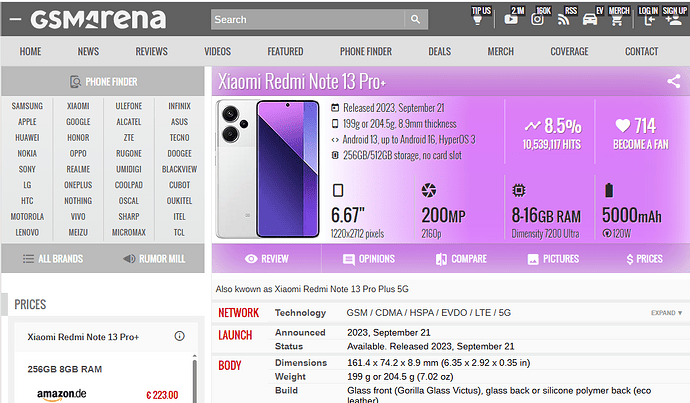Image resolution: width=690 pixels, height=403 pixels.
Task: Click the All Brands list icon
Action: pos(28,259)
